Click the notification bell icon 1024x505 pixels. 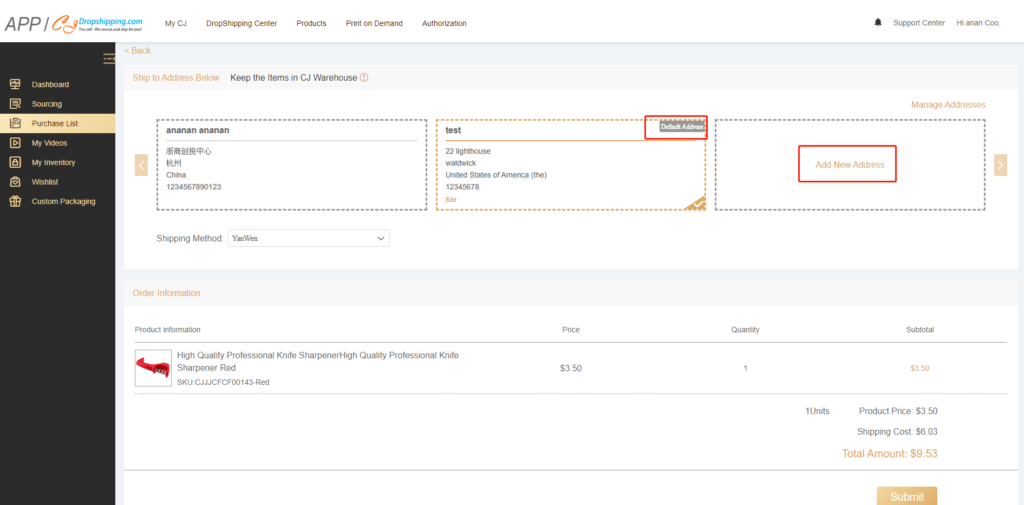tap(878, 22)
